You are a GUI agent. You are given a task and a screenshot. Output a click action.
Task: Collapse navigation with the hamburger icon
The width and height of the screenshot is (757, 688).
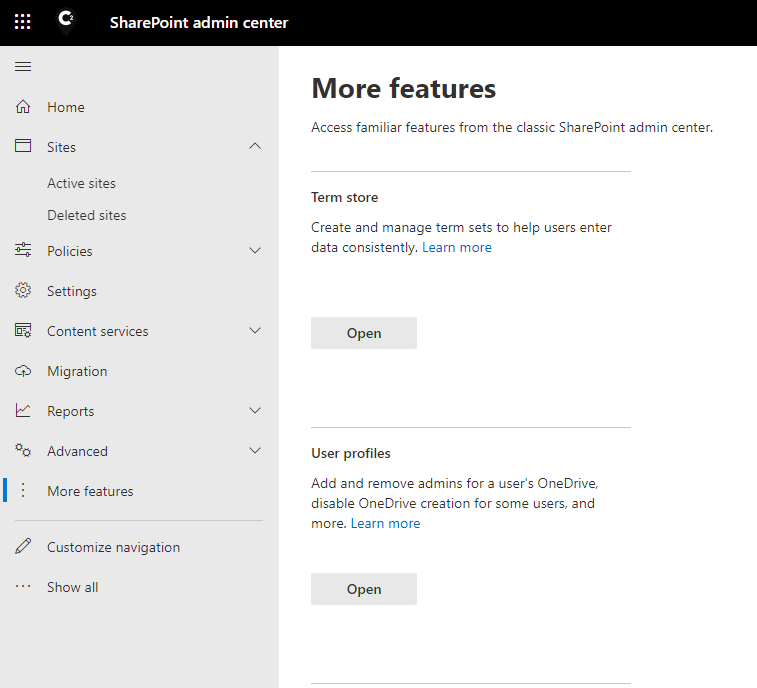coord(23,67)
